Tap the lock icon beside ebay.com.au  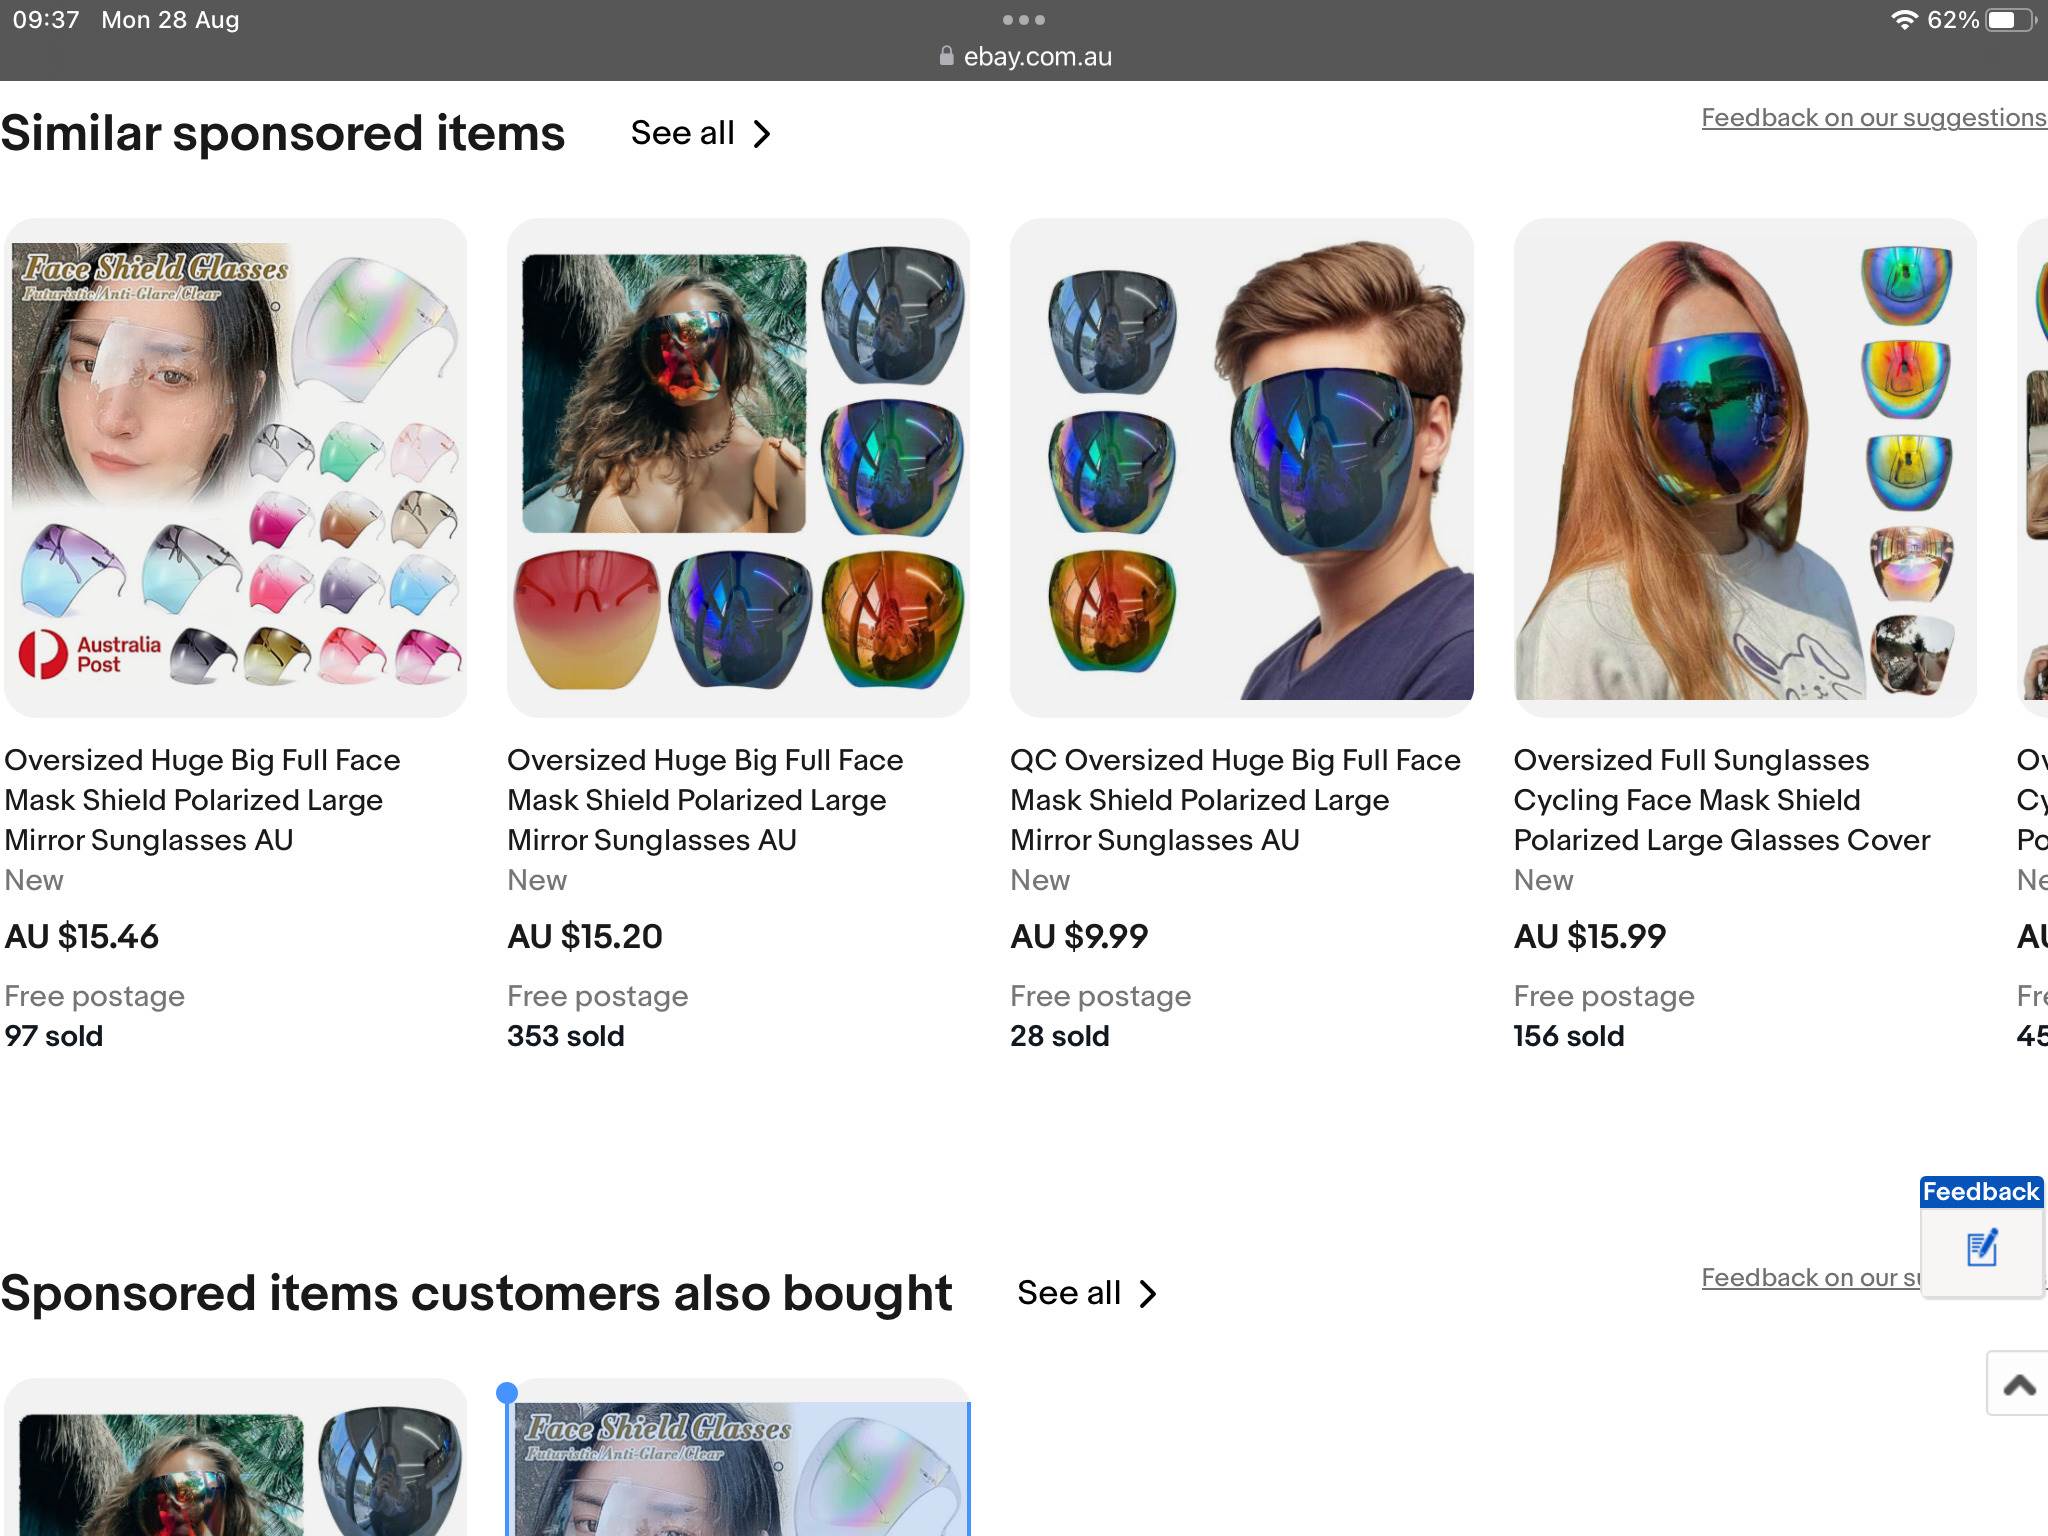click(946, 57)
